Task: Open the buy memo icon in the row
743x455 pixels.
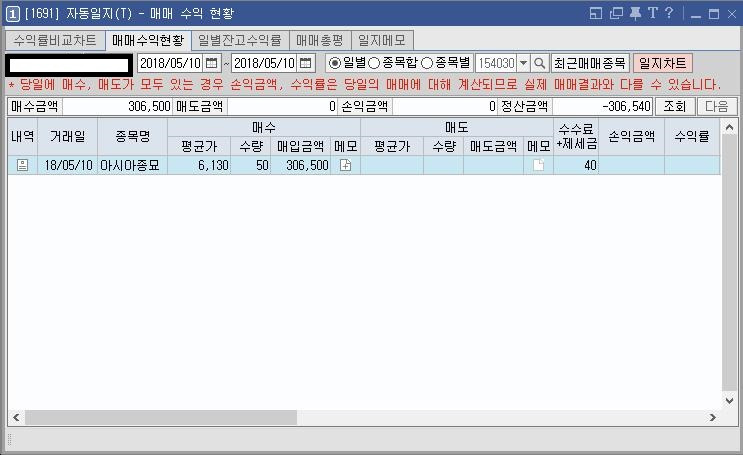Action: pyautogui.click(x=345, y=165)
